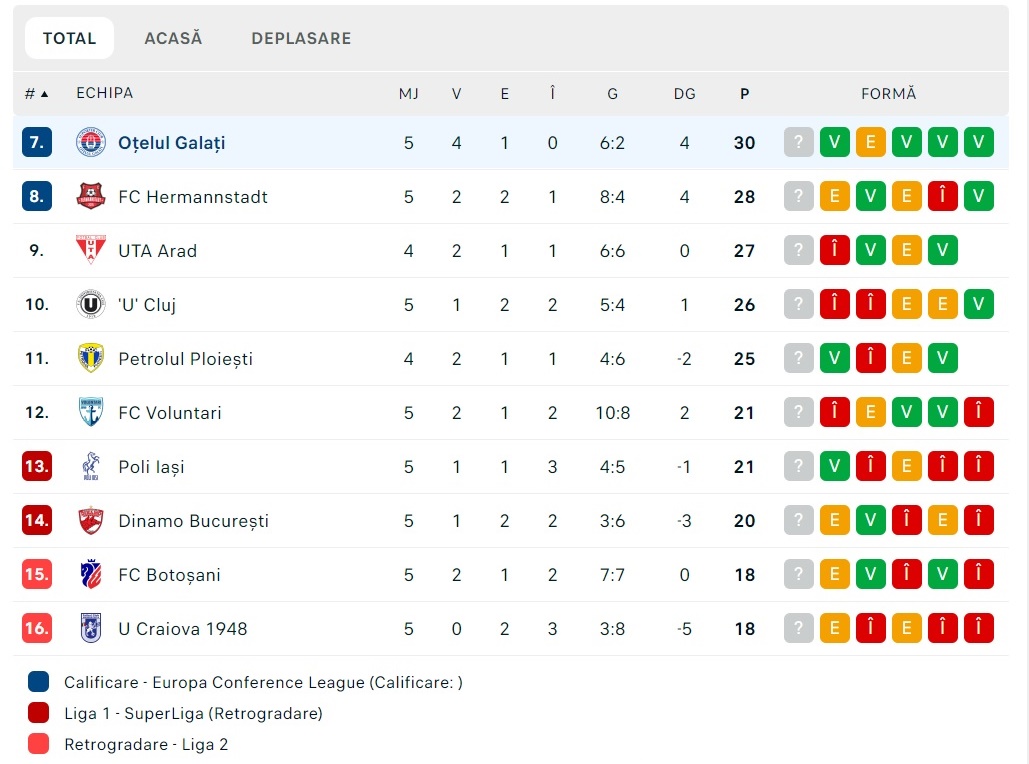
Task: Sort table by the P points header
Action: 744,94
